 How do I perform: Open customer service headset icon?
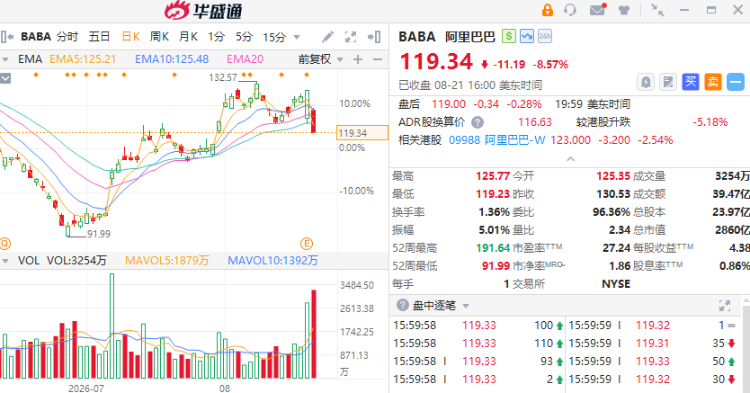[570, 10]
